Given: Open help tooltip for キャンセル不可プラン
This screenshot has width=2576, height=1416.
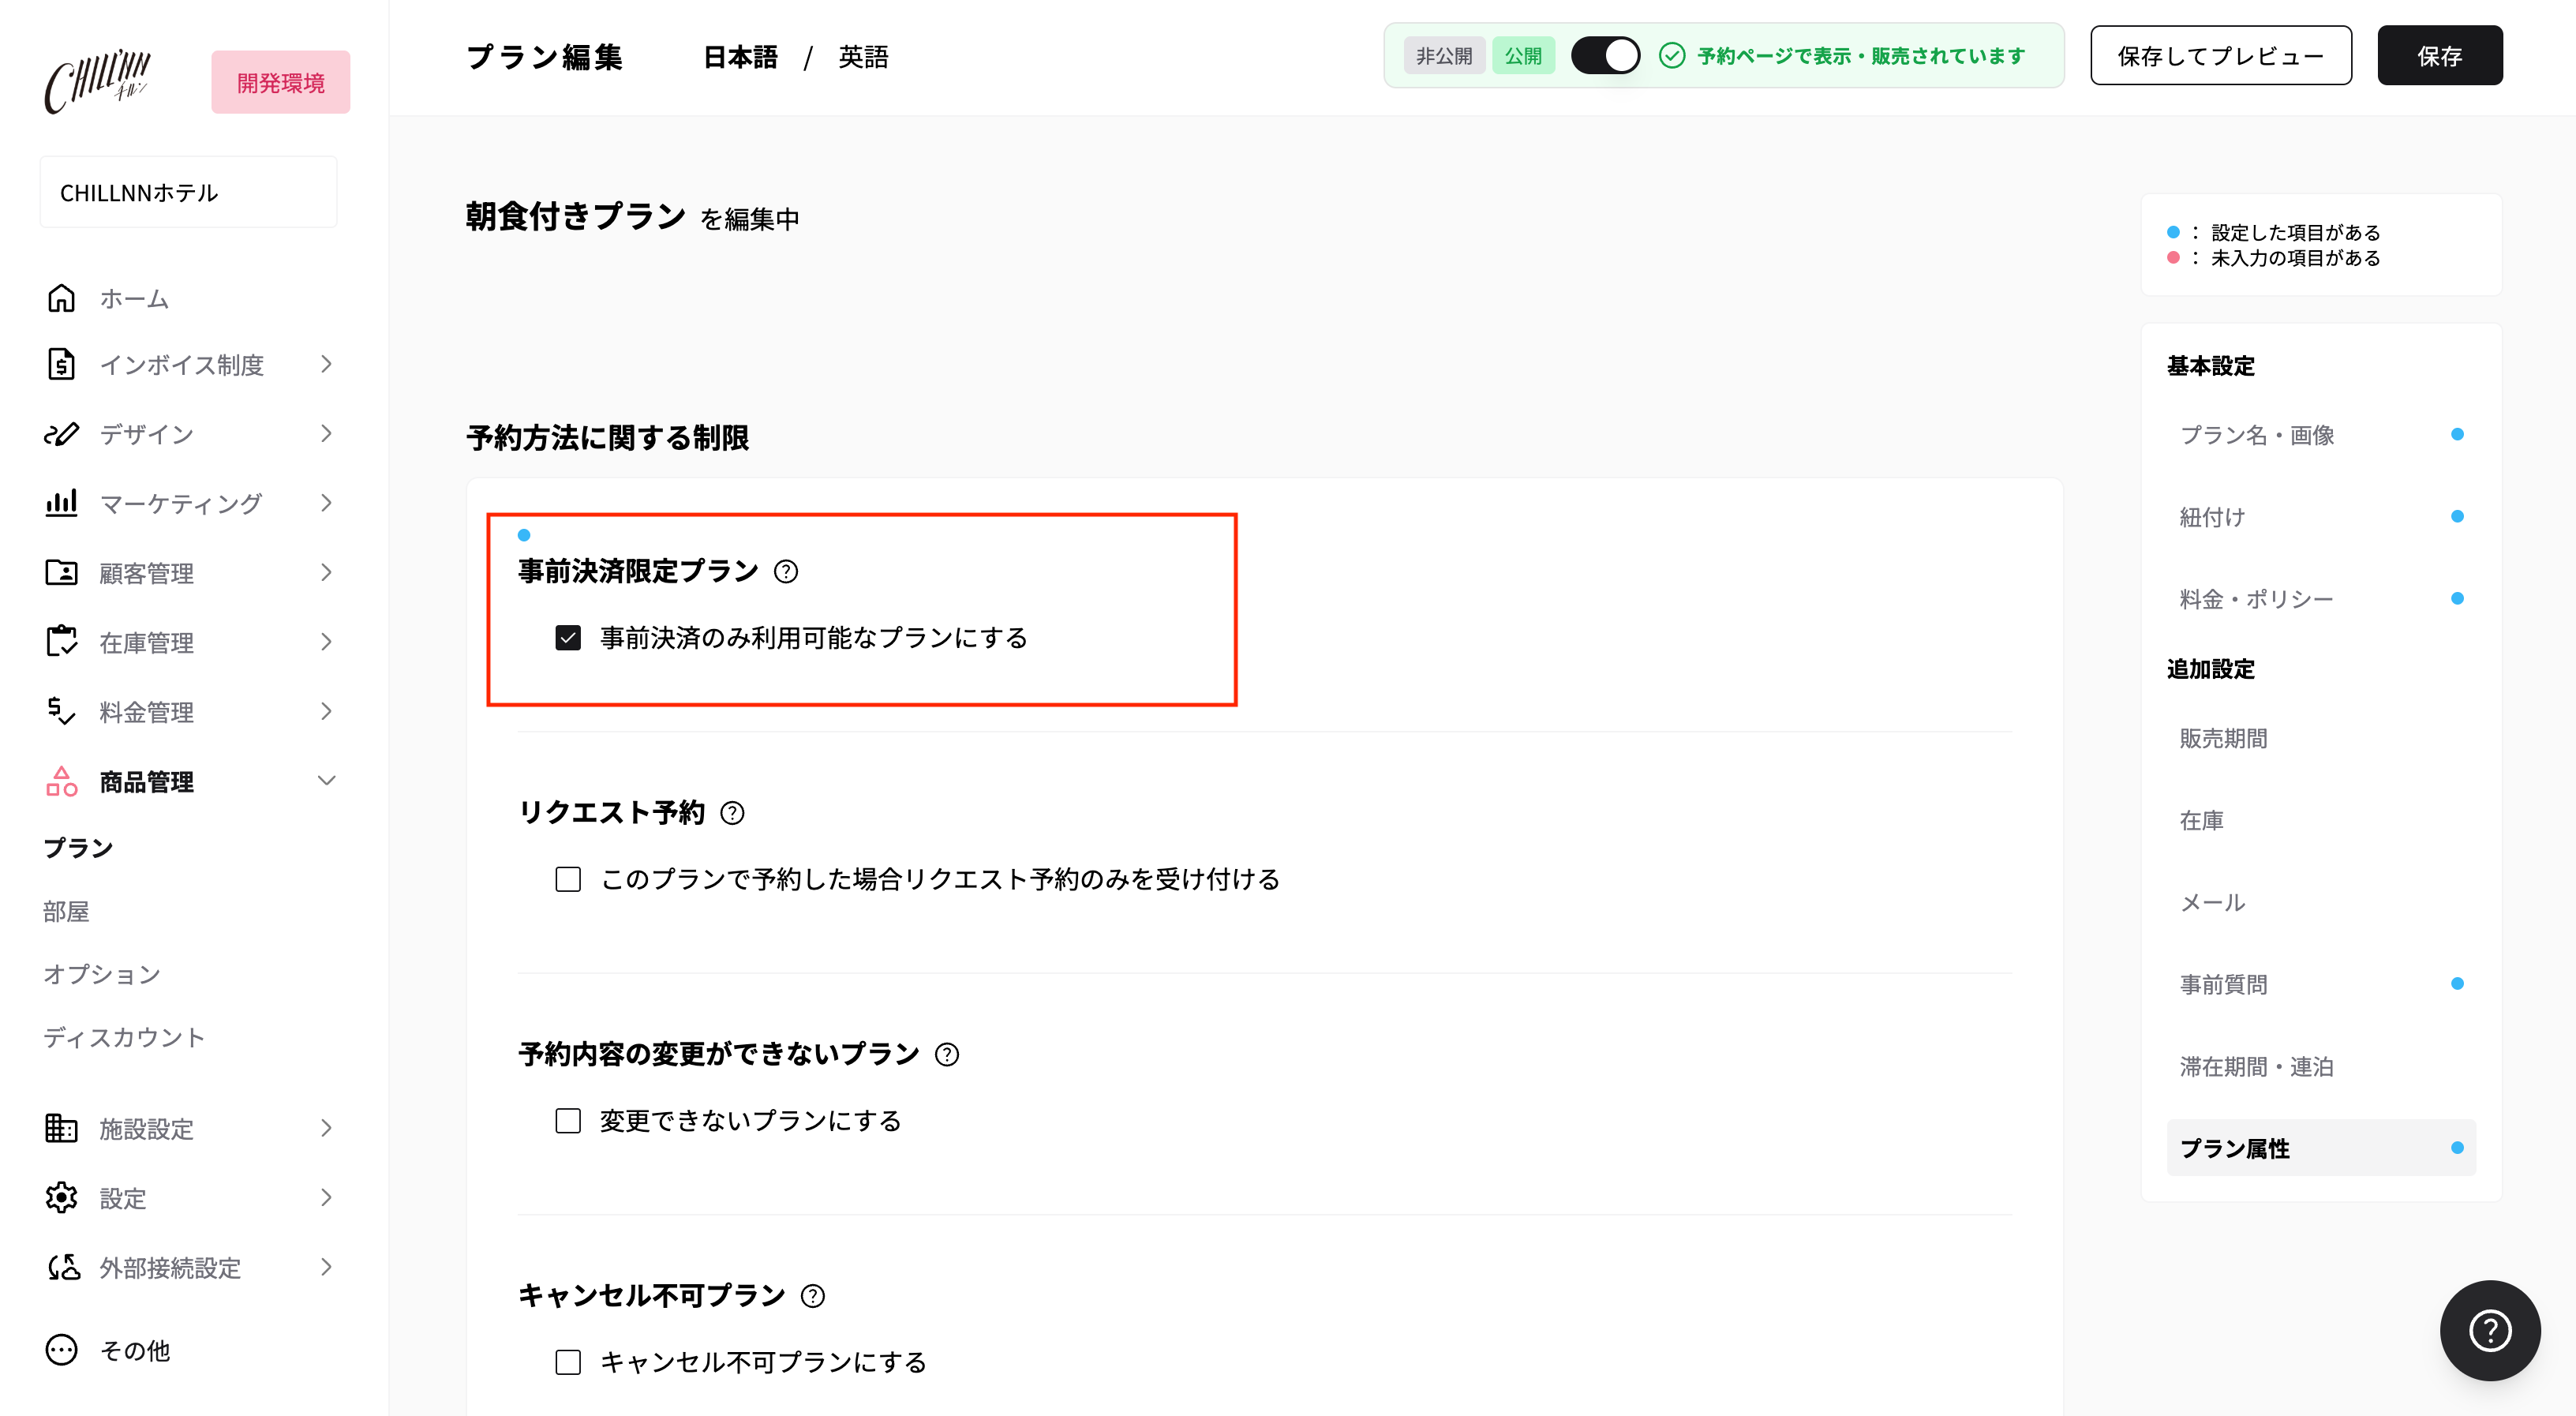Looking at the screenshot, I should click(x=813, y=1296).
